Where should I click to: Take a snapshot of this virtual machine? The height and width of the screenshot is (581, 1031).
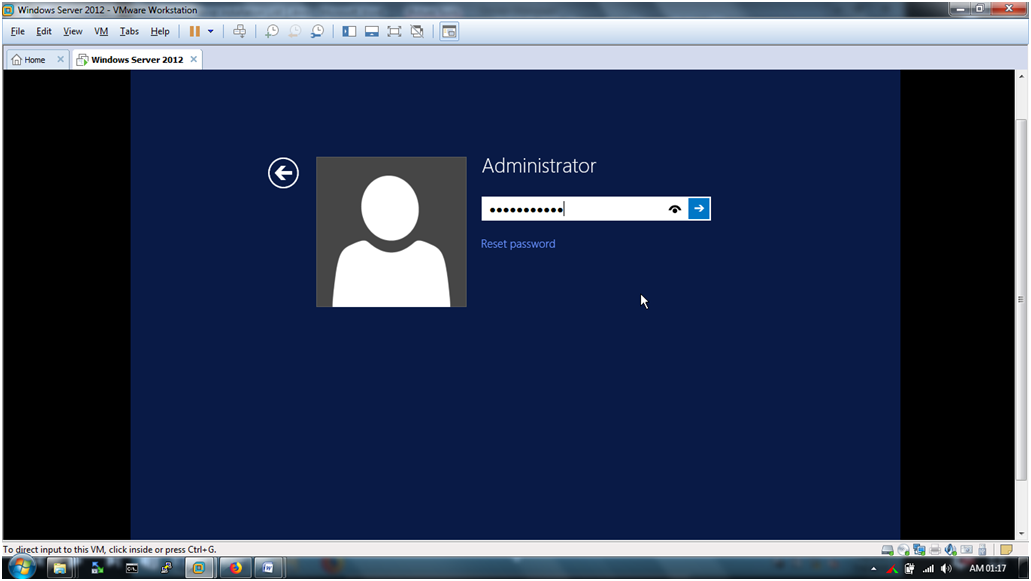click(x=272, y=32)
